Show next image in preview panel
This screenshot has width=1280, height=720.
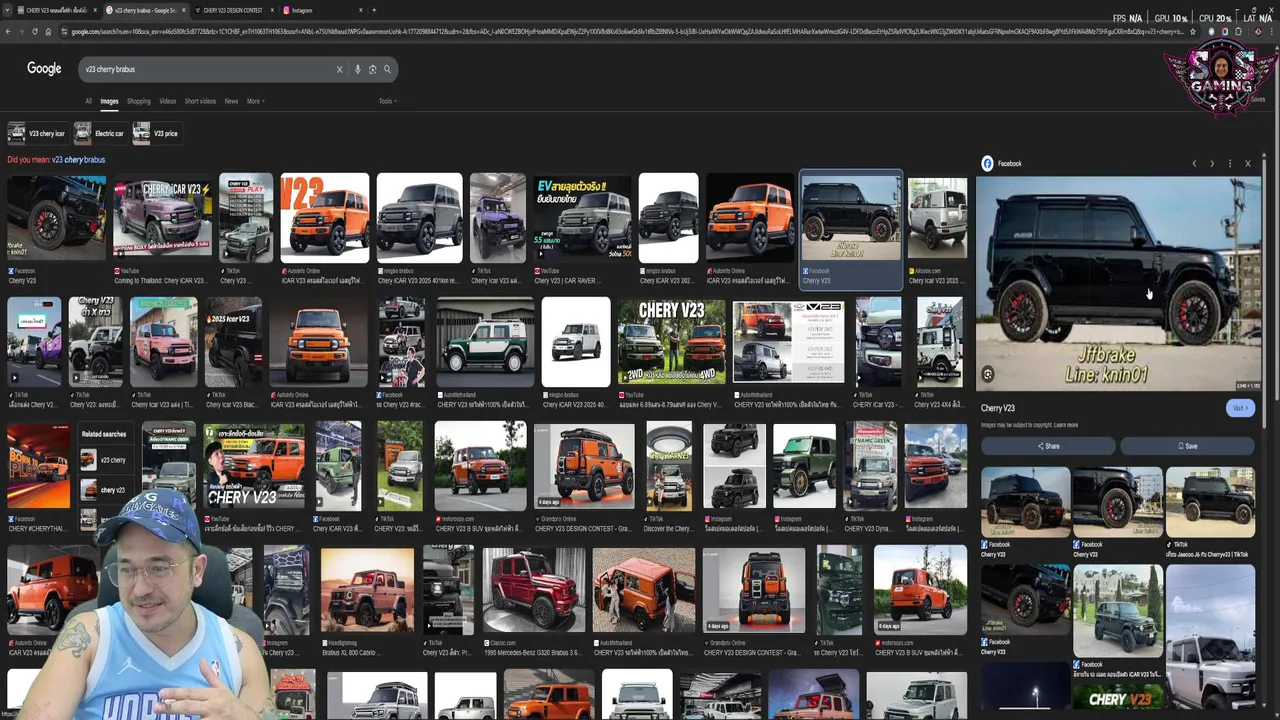pyautogui.click(x=1212, y=163)
